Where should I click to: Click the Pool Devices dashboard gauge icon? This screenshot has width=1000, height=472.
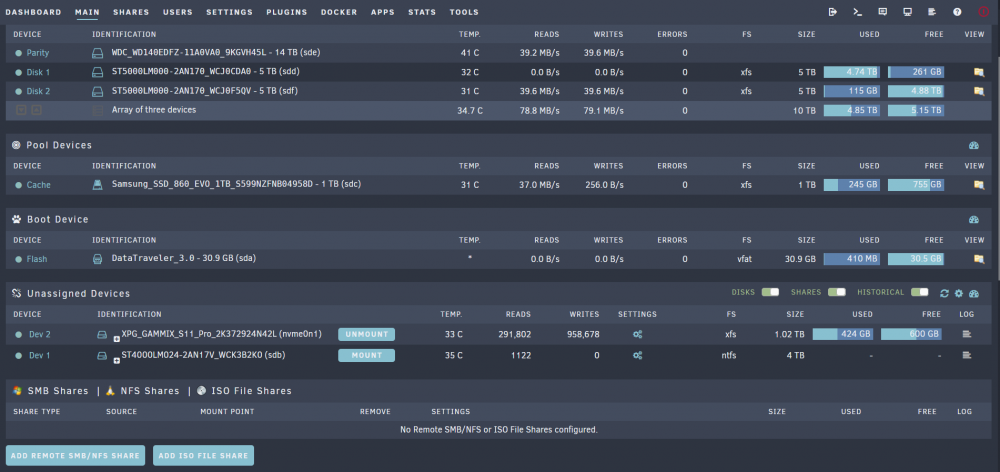click(x=973, y=145)
